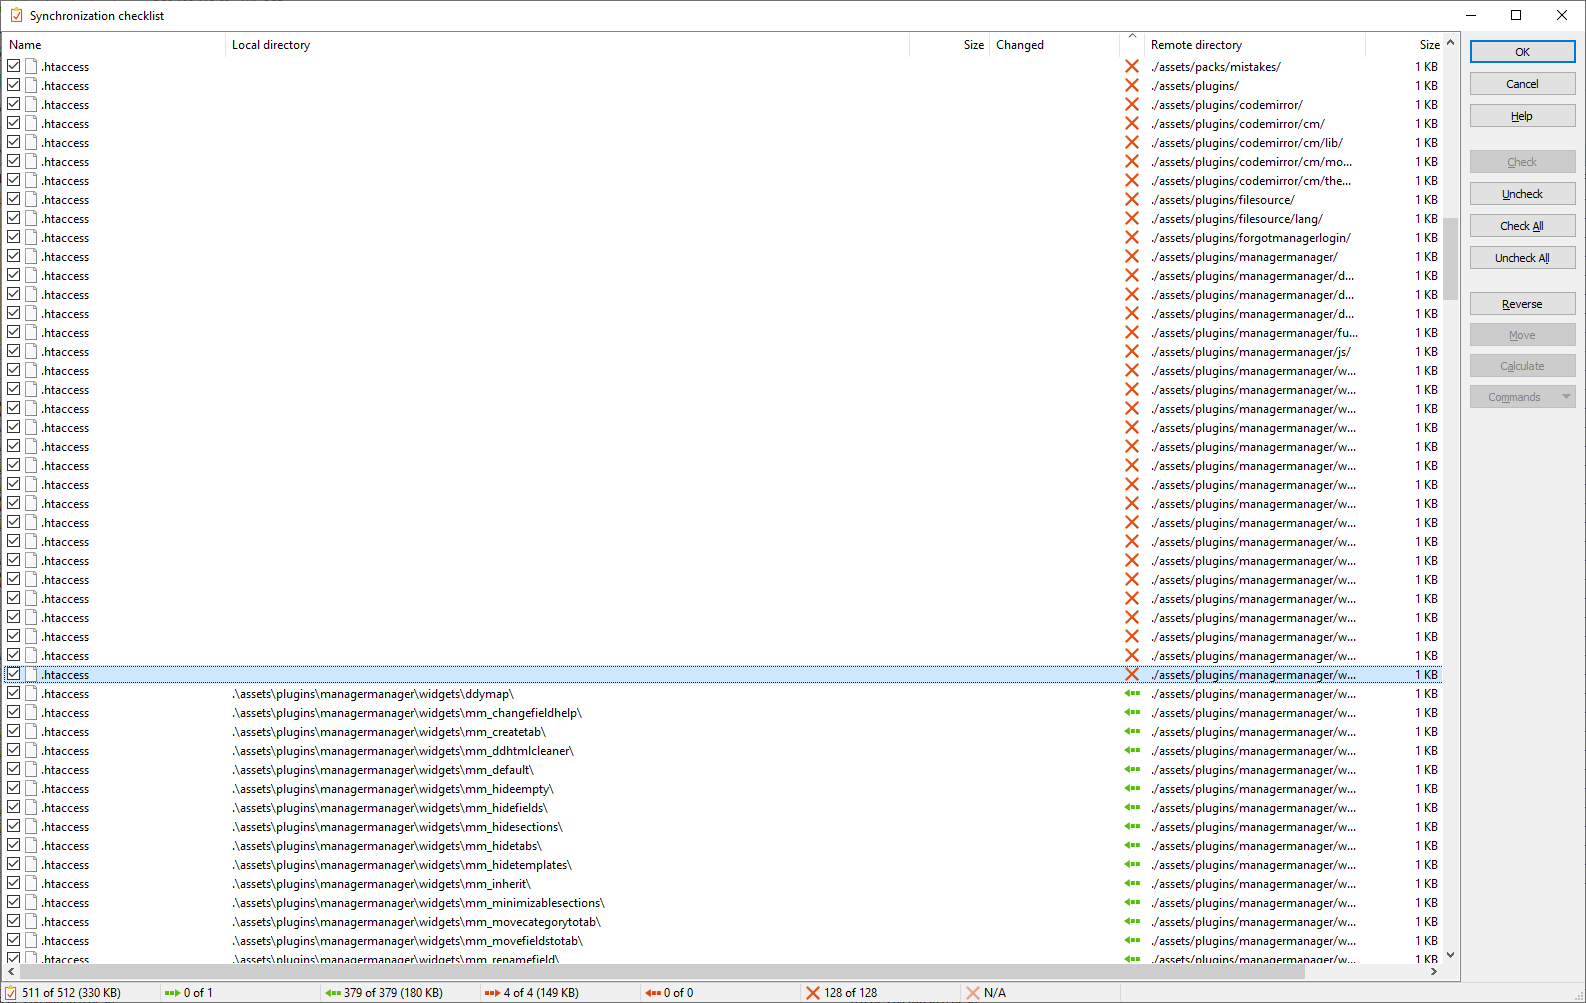This screenshot has width=1586, height=1003.
Task: Sort list by the Local directory column
Action: tap(566, 45)
